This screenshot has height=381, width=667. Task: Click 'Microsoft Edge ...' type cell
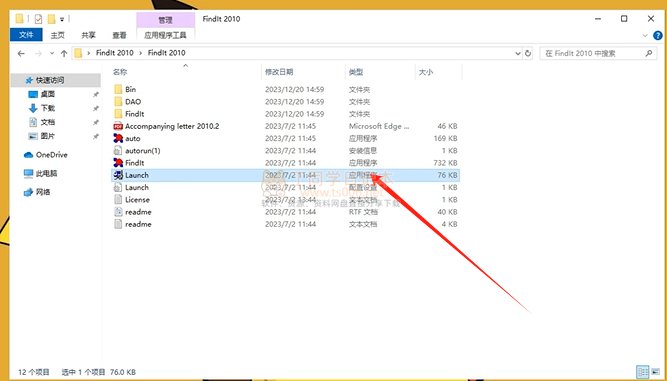(379, 126)
